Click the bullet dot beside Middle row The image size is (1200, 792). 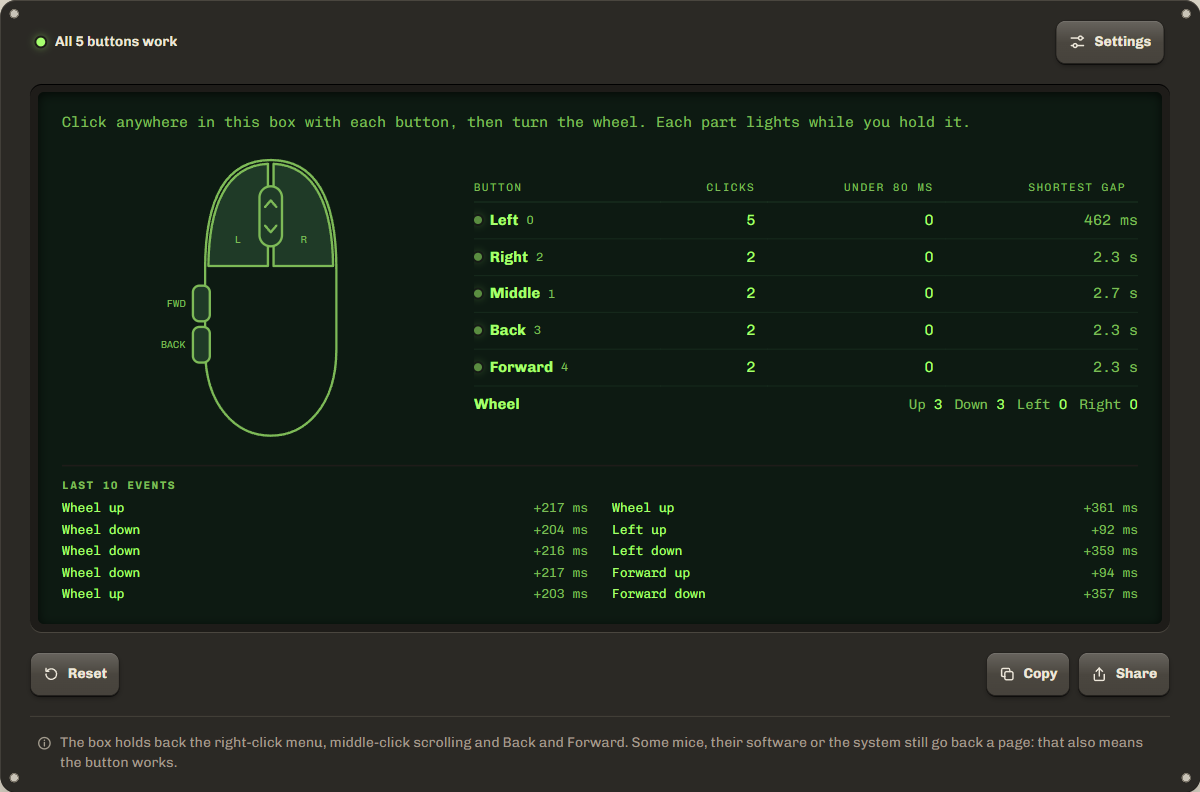[478, 293]
